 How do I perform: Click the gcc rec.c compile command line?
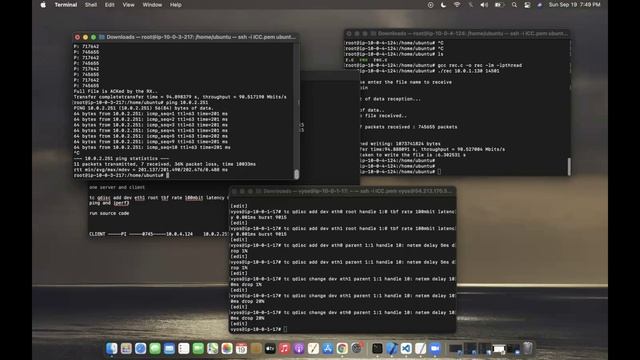coord(433,65)
